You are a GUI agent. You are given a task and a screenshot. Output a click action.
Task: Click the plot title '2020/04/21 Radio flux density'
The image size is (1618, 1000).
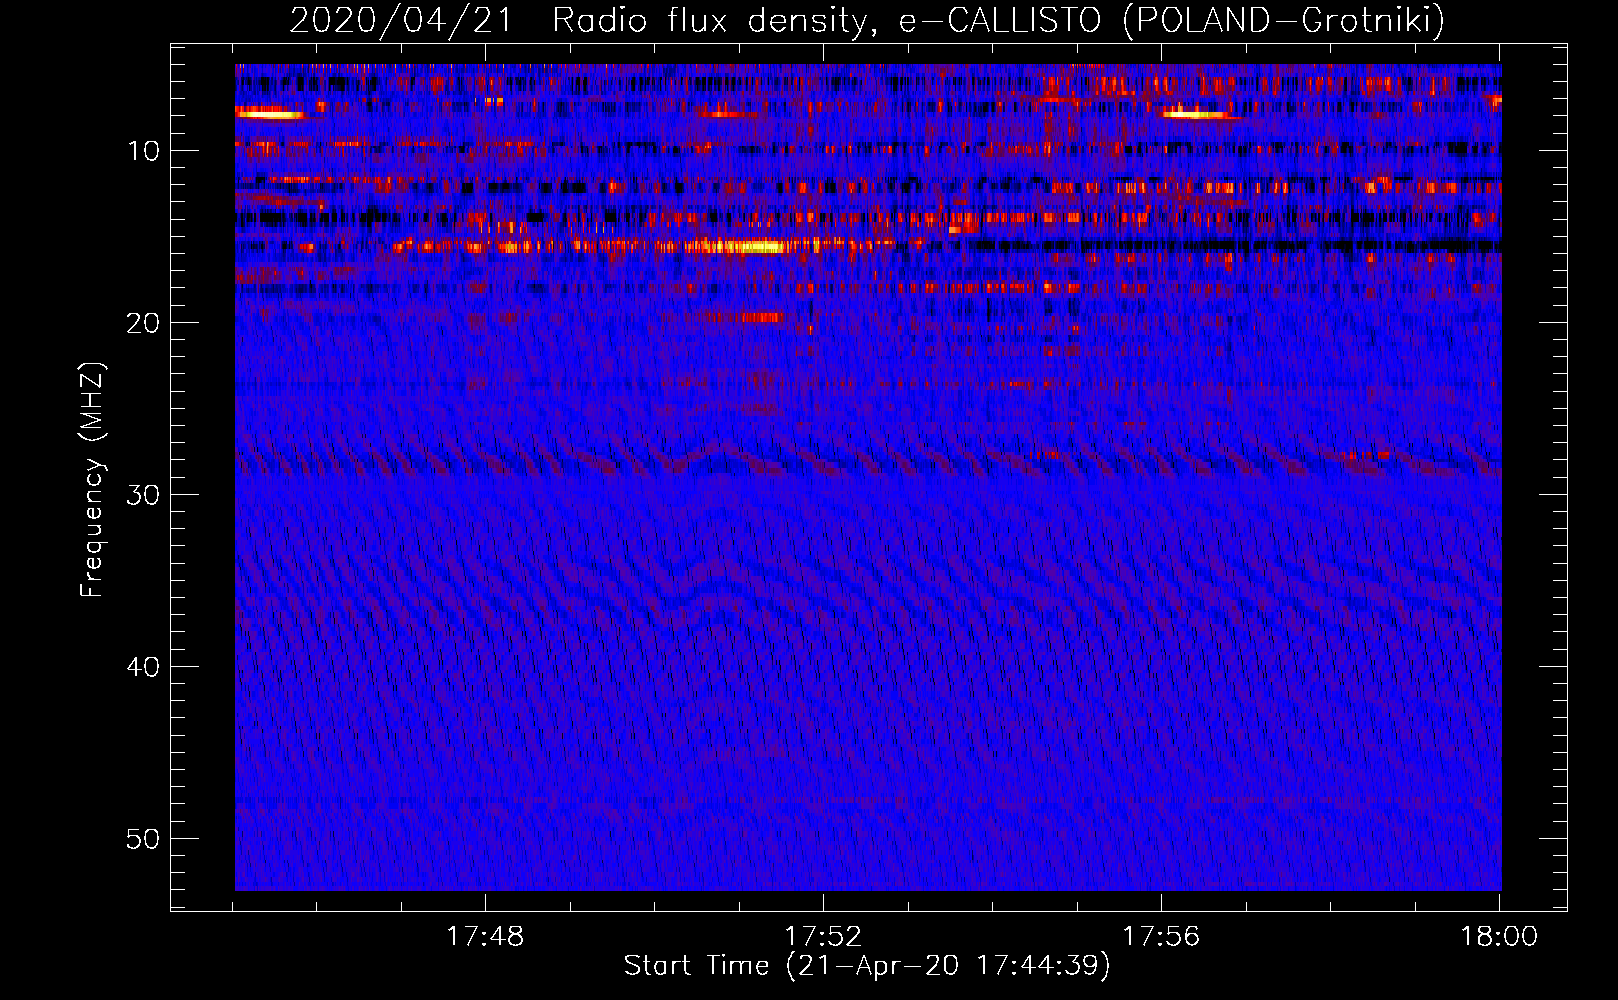point(867,20)
